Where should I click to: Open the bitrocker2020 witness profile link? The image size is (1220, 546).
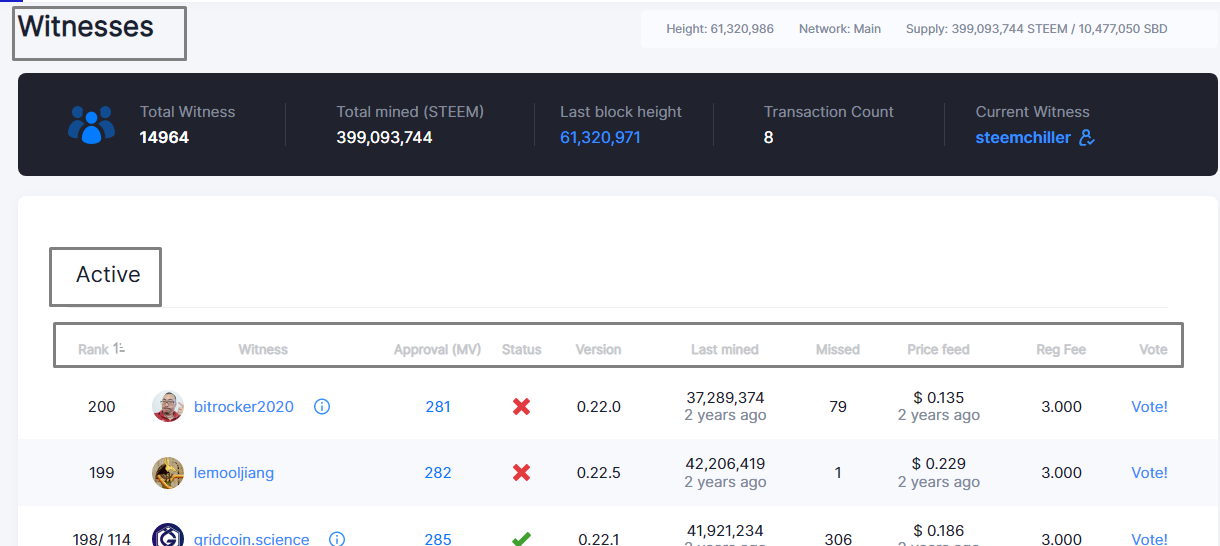pos(244,407)
